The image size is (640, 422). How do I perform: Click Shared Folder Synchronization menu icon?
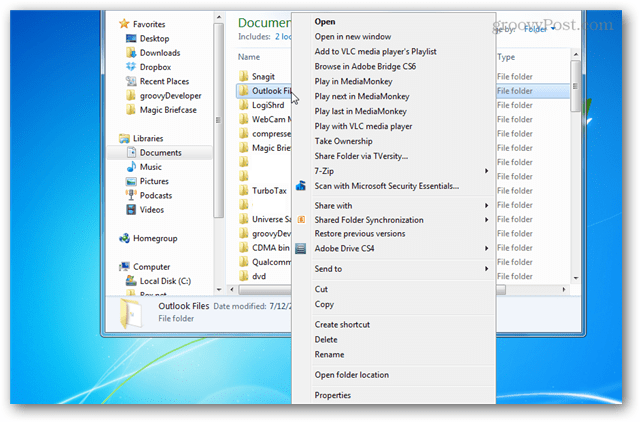pos(301,220)
